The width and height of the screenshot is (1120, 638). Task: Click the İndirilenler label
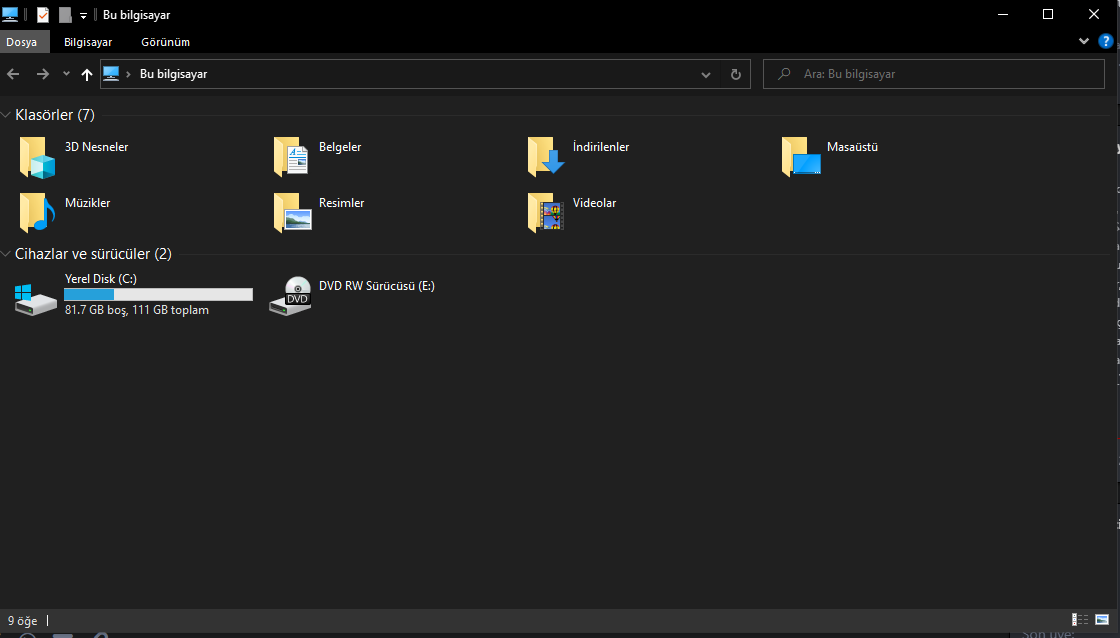[x=601, y=146]
